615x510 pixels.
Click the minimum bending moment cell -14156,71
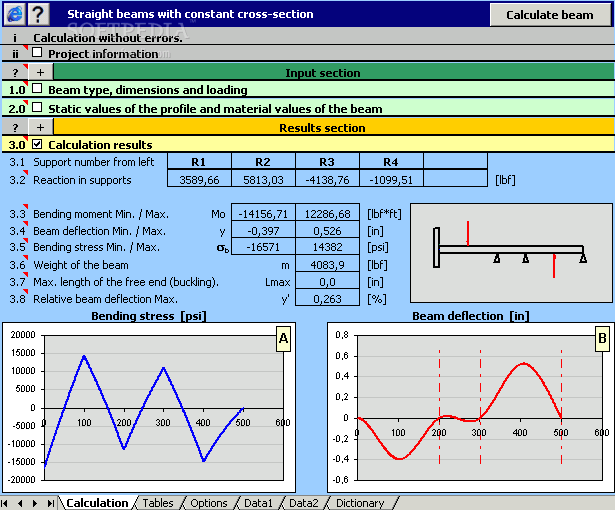(263, 214)
